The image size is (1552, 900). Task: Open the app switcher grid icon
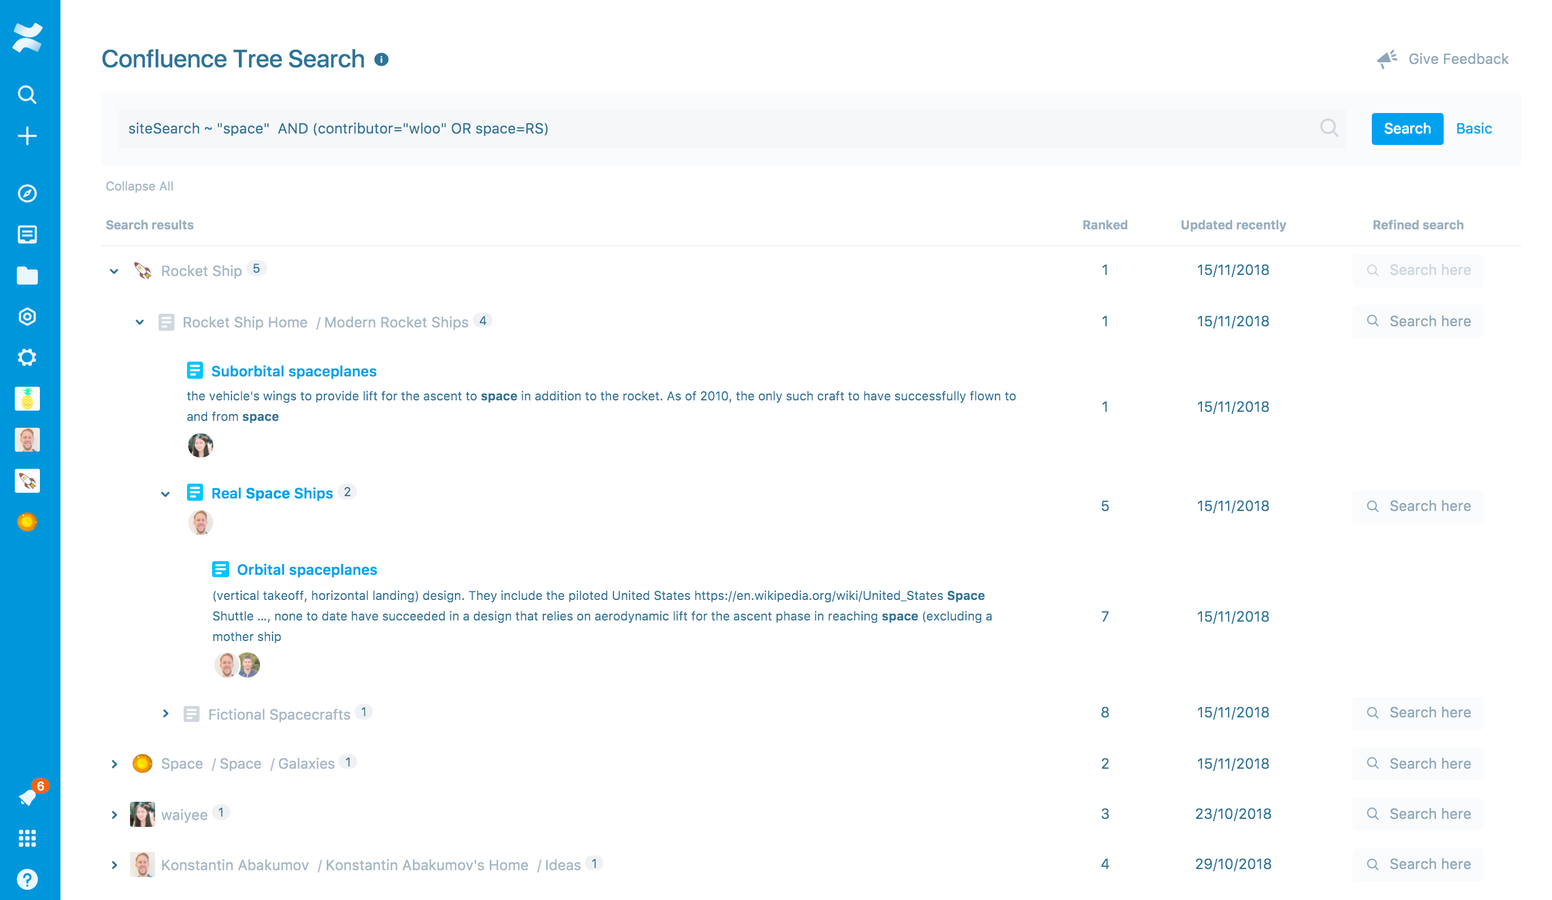click(27, 838)
